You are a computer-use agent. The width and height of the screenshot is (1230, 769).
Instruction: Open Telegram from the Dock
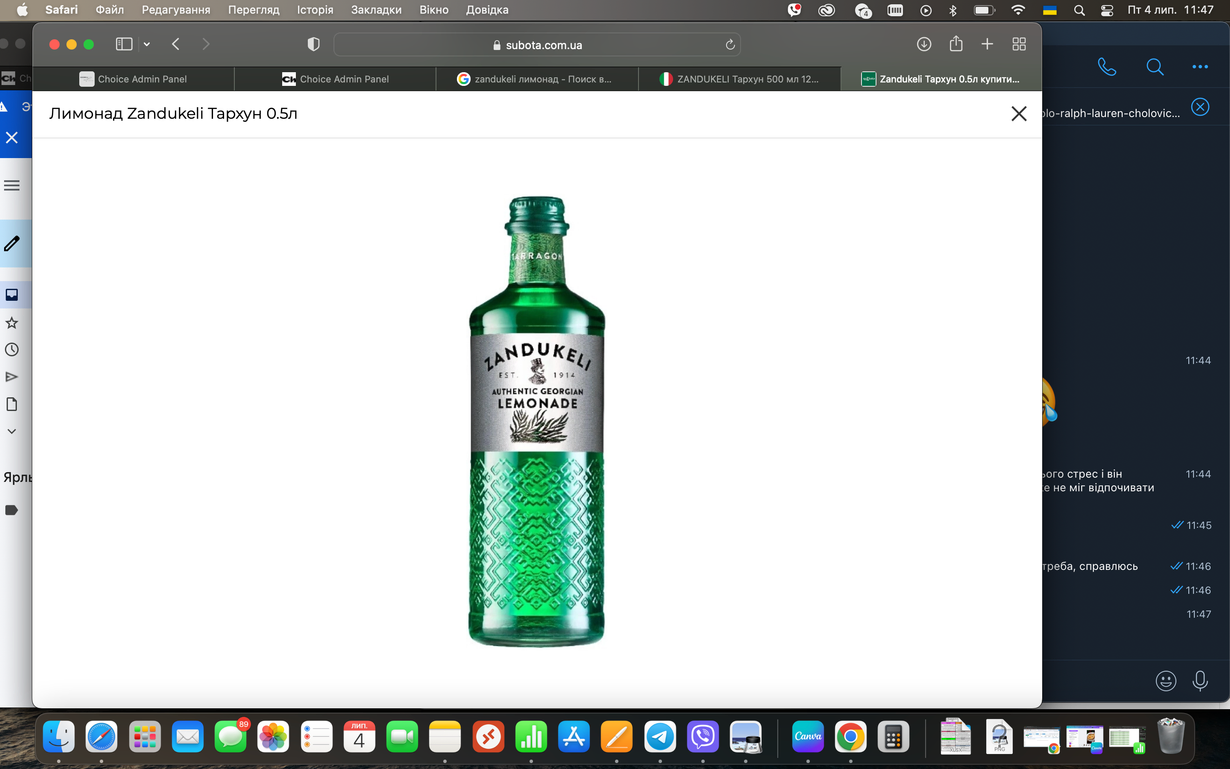pyautogui.click(x=660, y=737)
